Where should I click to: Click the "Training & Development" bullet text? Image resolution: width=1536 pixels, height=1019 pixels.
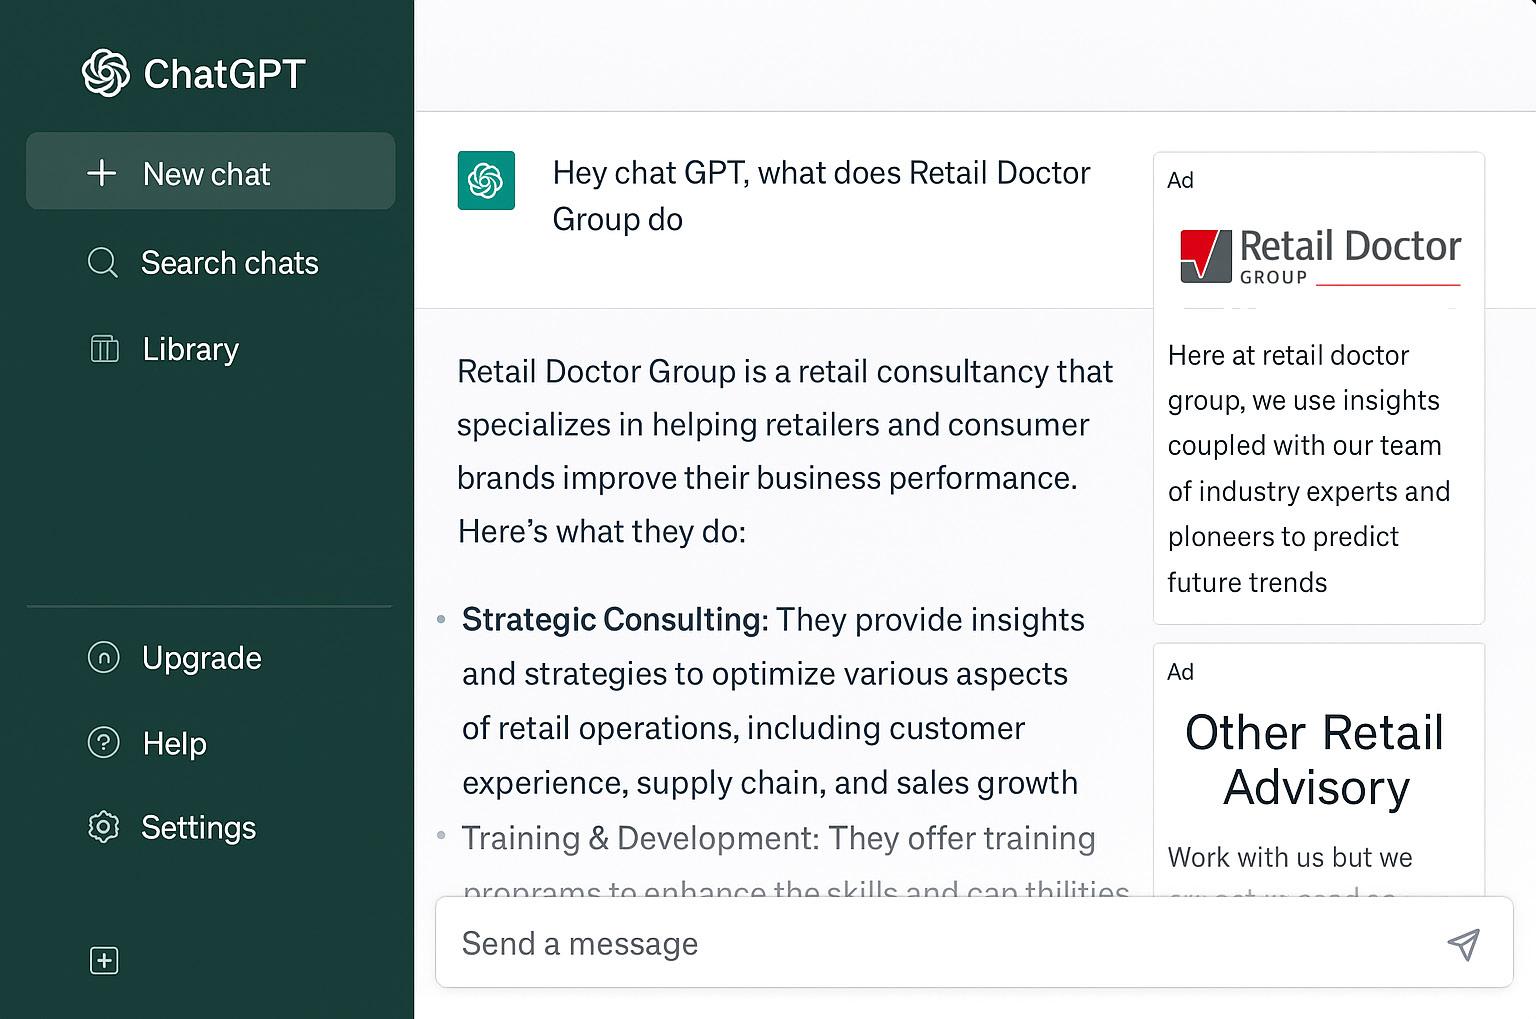[x=778, y=838]
